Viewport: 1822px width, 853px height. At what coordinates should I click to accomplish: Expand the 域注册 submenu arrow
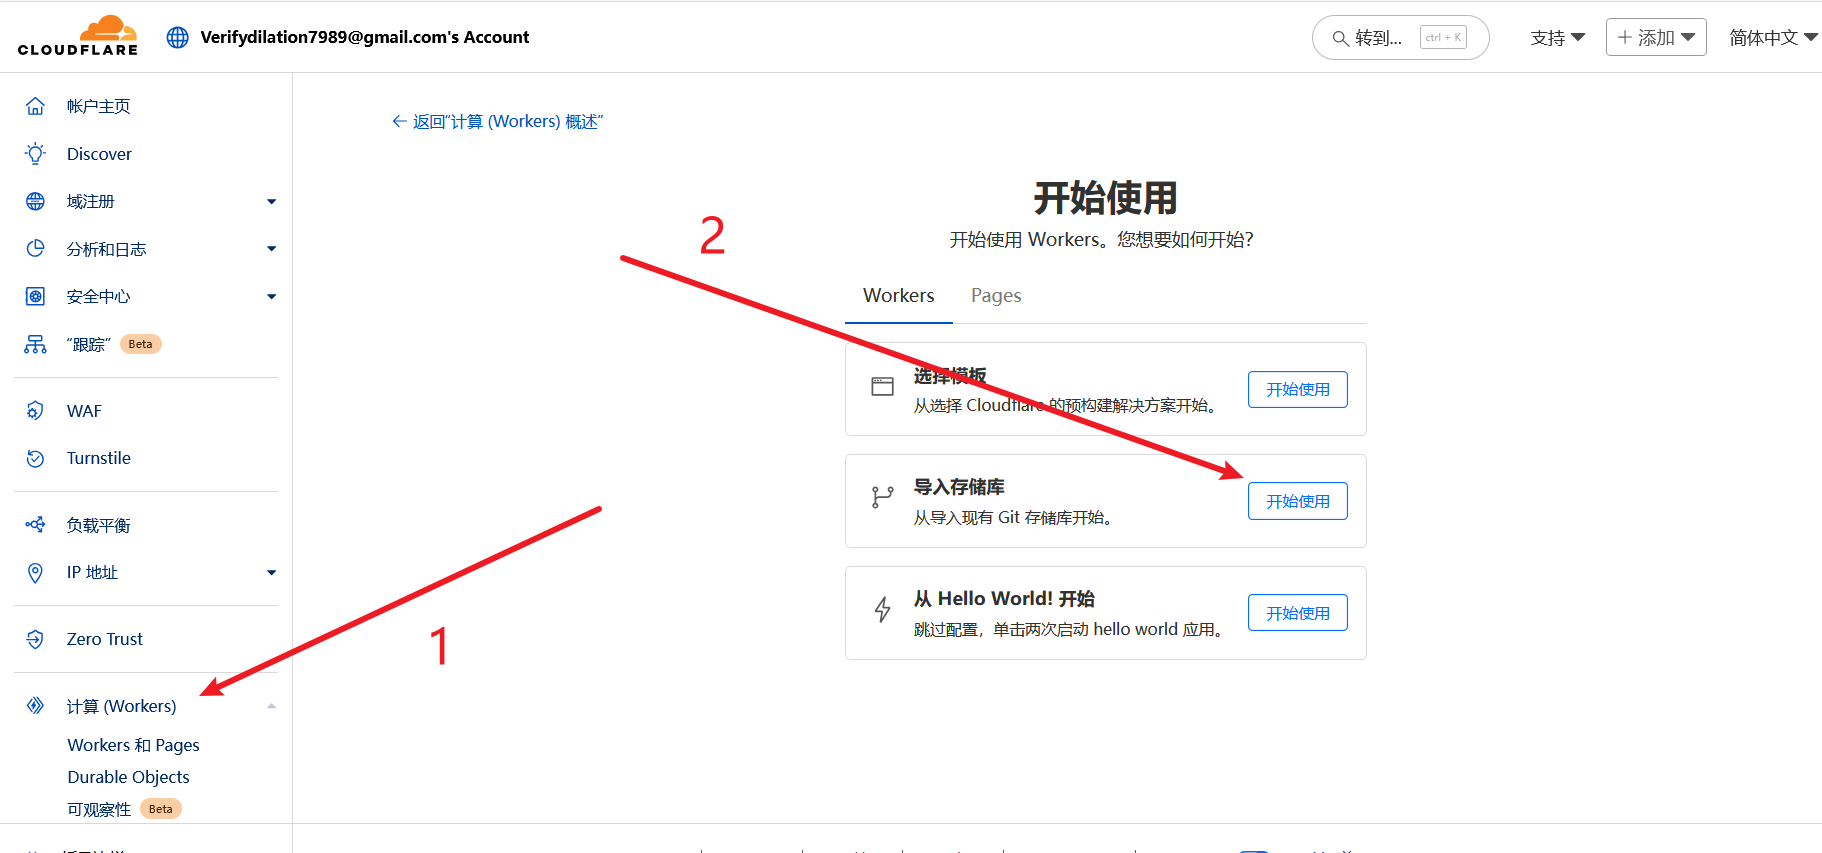tap(271, 202)
